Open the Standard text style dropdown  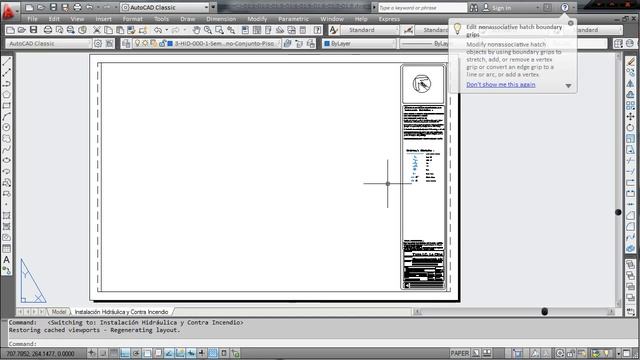(369, 30)
